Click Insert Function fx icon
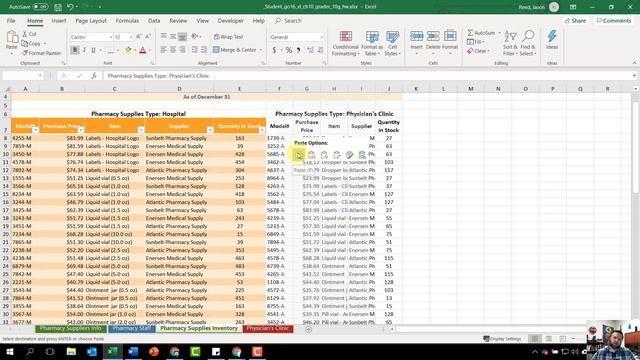The width and height of the screenshot is (640, 360). (x=94, y=76)
